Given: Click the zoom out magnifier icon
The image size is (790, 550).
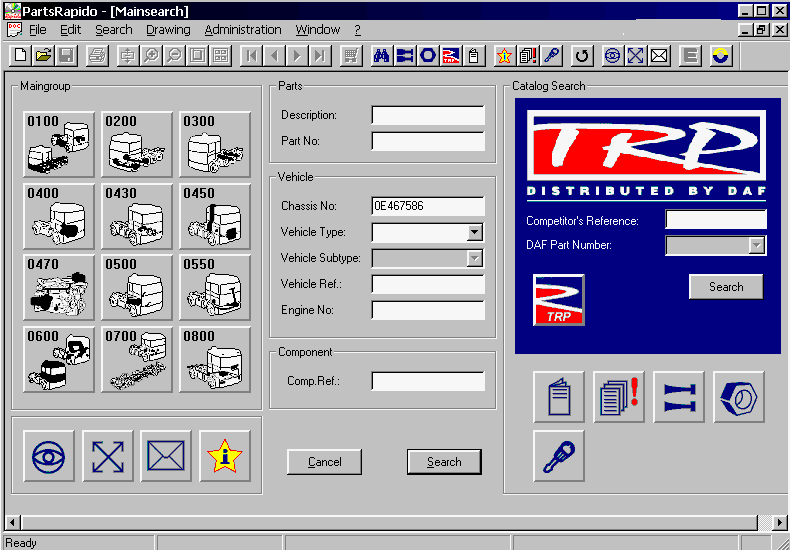Looking at the screenshot, I should coord(174,55).
